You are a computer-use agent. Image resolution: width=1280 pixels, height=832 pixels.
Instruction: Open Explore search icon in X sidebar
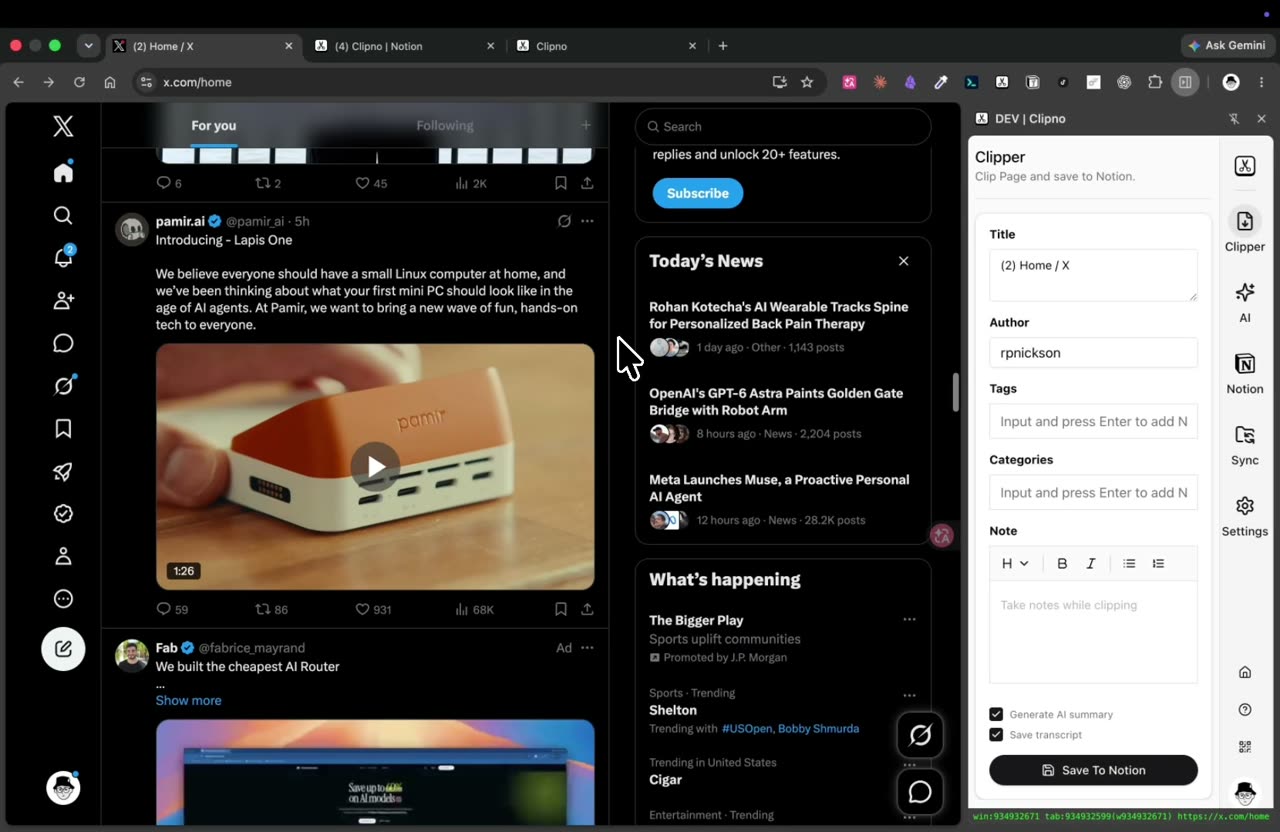[63, 215]
